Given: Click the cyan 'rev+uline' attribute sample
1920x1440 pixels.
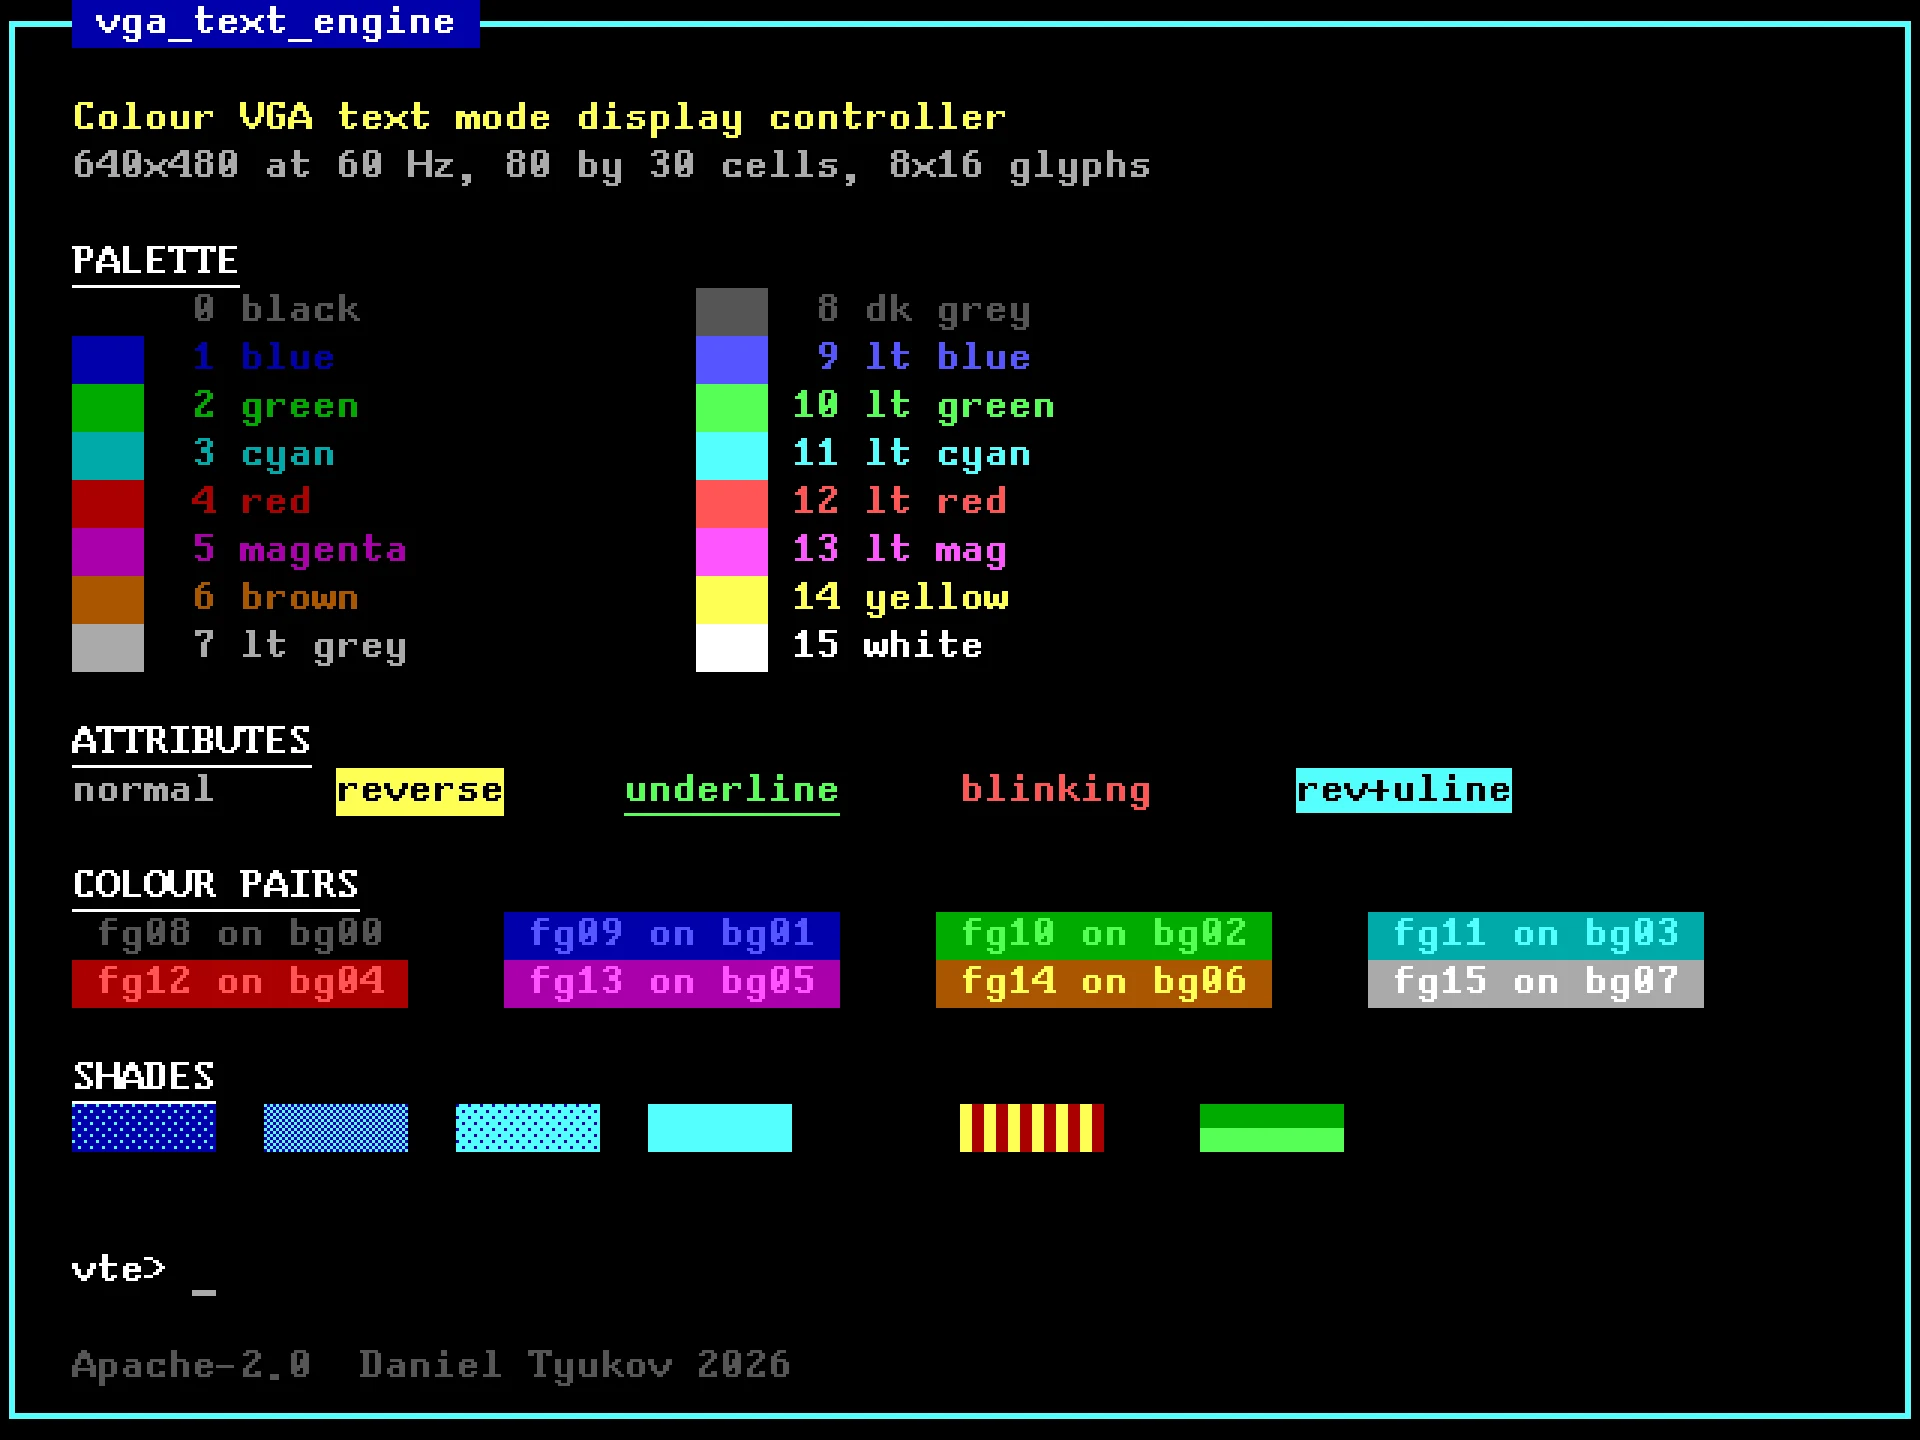Looking at the screenshot, I should [x=1404, y=790].
